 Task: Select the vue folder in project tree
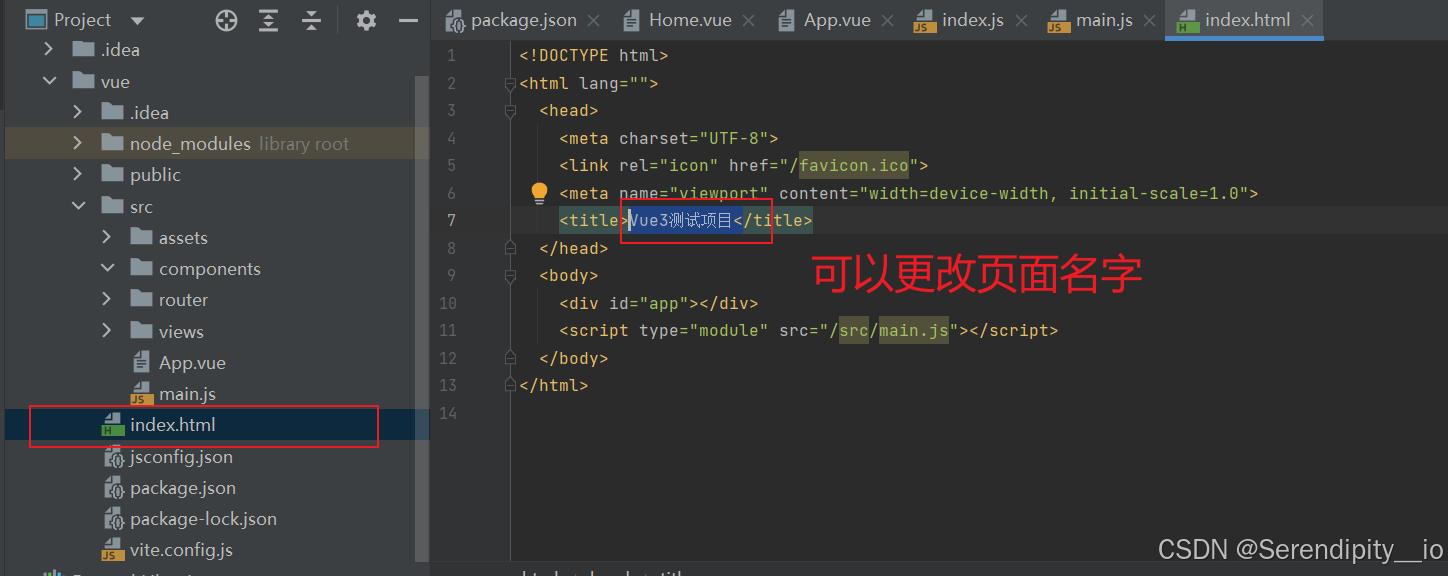[x=115, y=81]
